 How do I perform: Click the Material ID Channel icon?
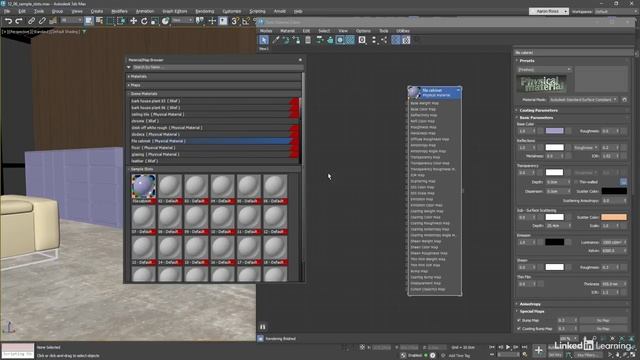click(x=362, y=40)
